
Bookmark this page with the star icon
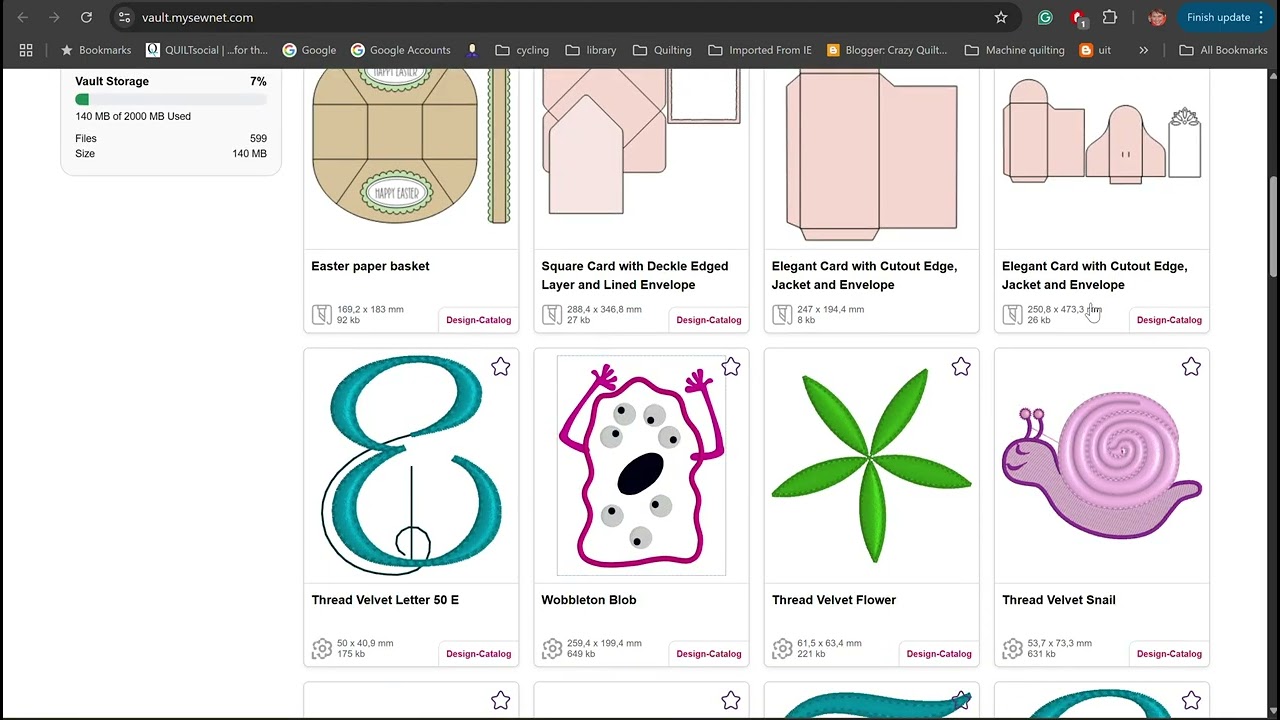tap(1000, 17)
